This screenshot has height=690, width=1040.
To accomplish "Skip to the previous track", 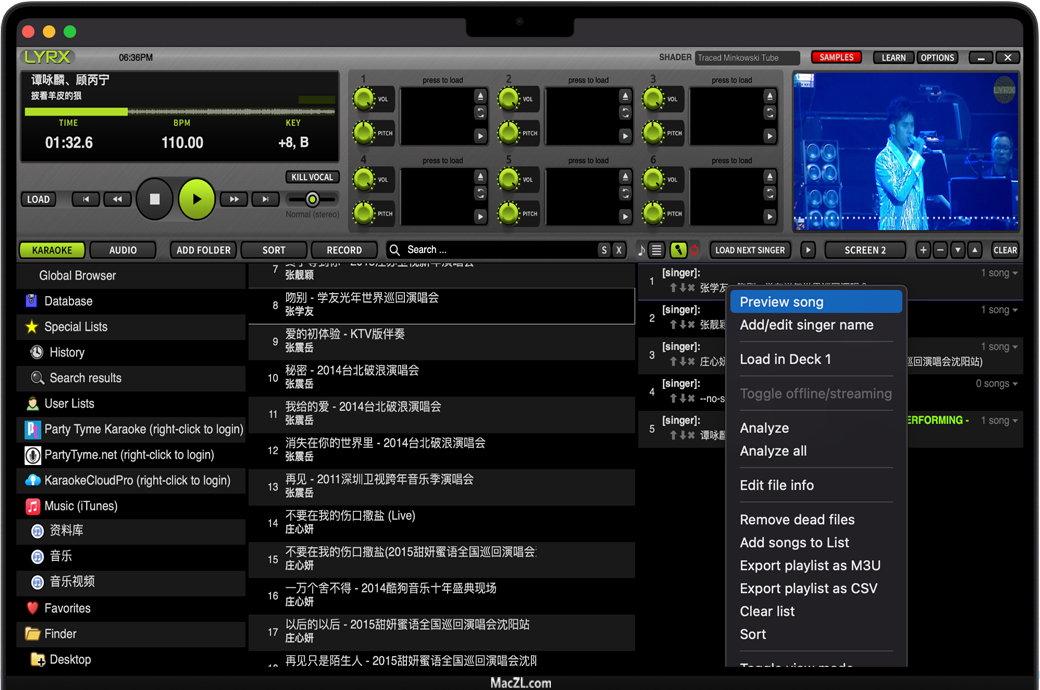I will 86,199.
